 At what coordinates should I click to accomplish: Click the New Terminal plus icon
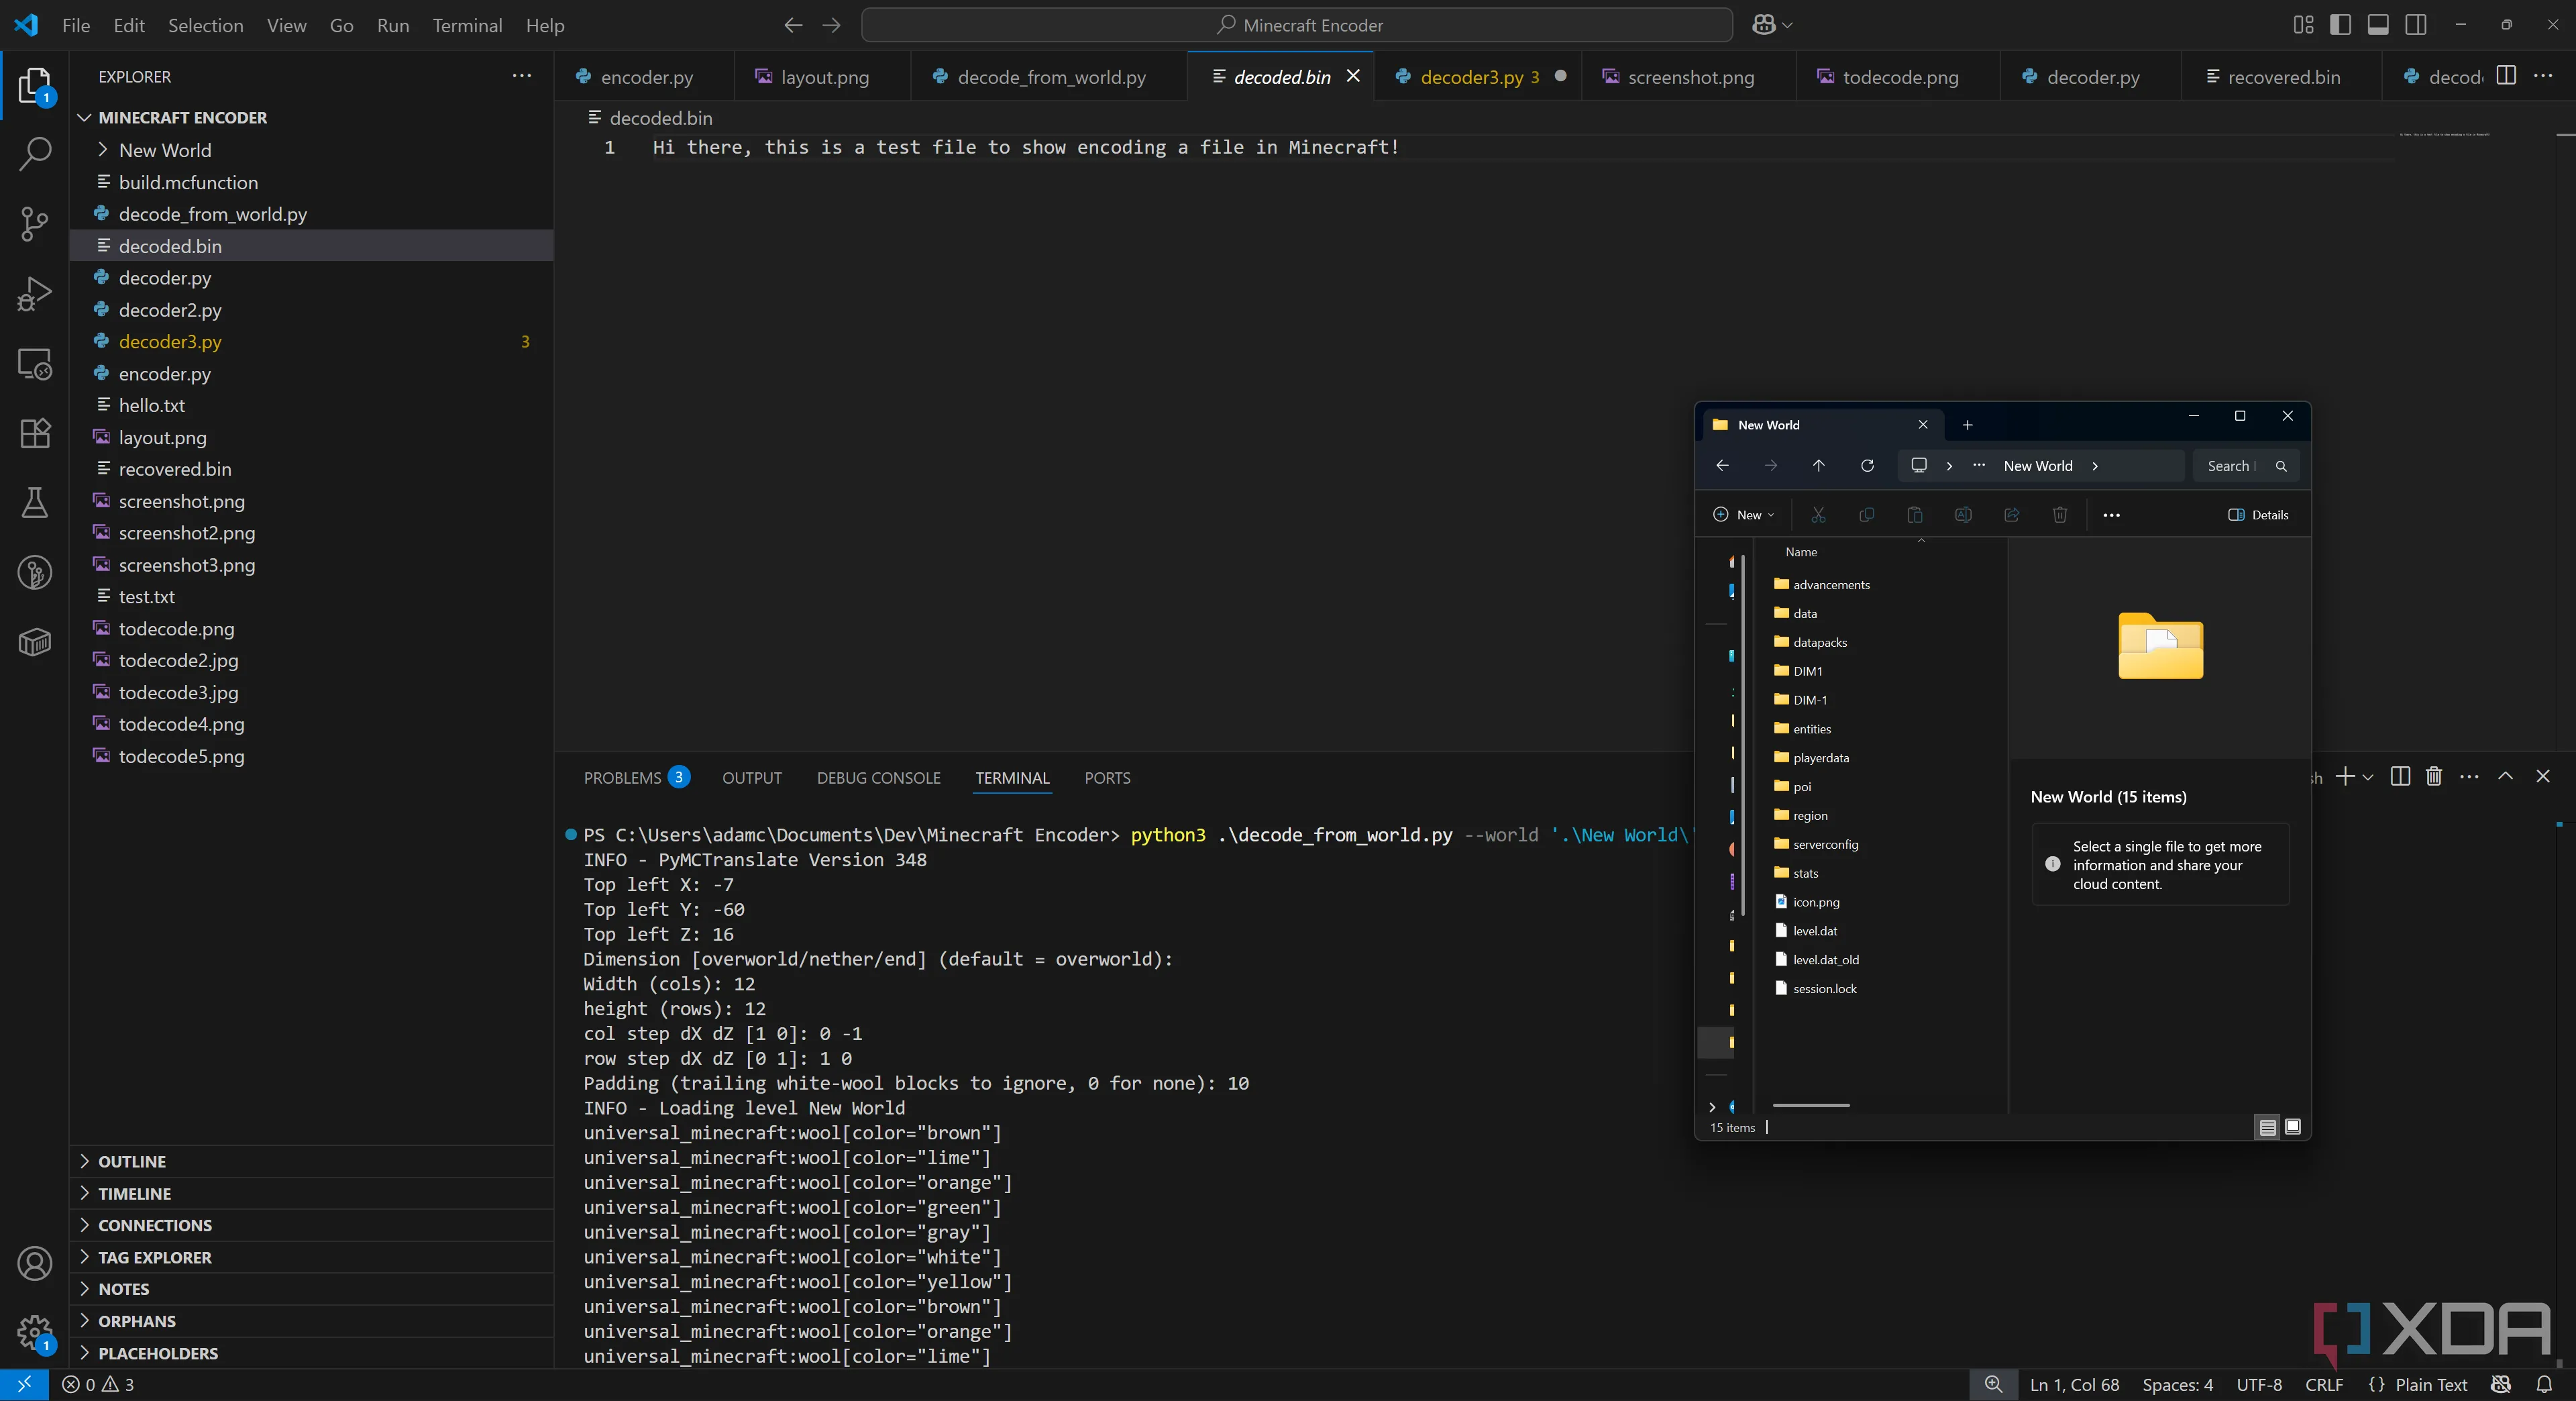(x=2345, y=776)
